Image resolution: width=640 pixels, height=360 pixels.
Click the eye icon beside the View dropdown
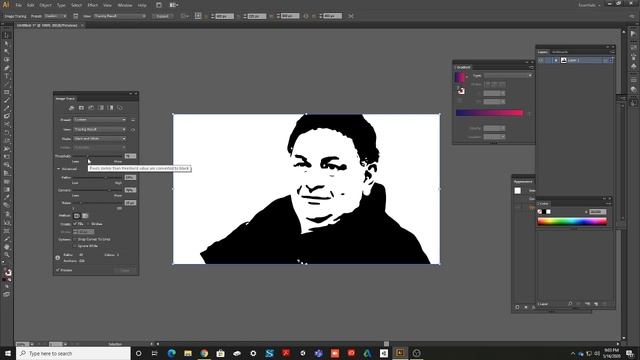pos(133,130)
